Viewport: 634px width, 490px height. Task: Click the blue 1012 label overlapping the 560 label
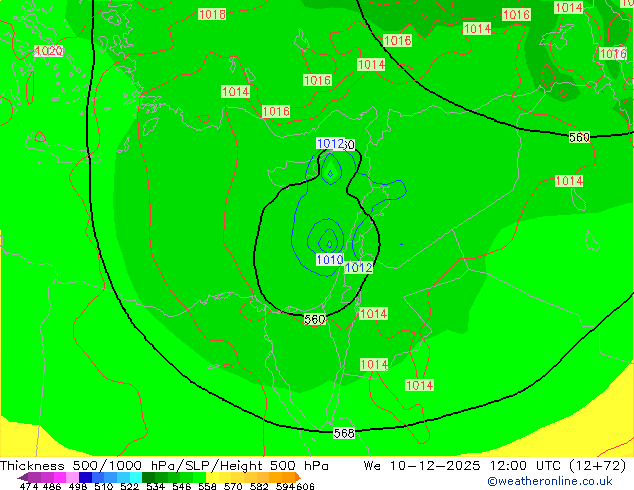[x=331, y=144]
